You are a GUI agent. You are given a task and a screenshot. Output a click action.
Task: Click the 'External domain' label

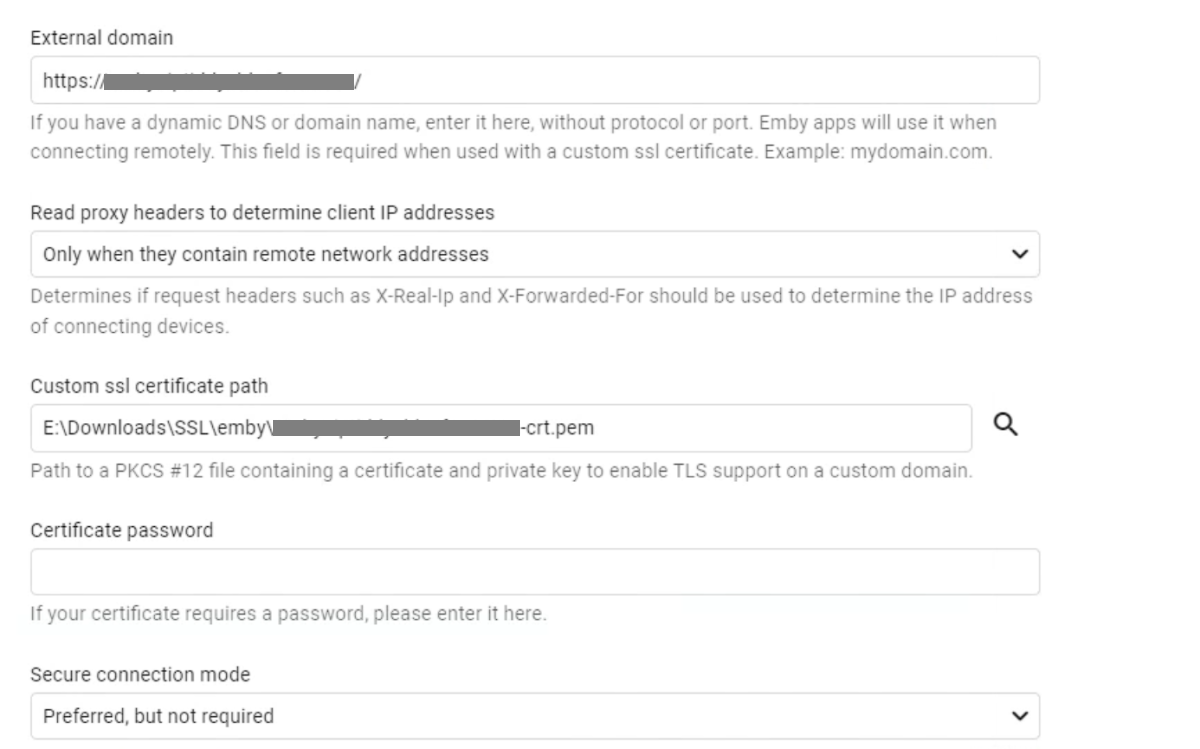click(102, 38)
